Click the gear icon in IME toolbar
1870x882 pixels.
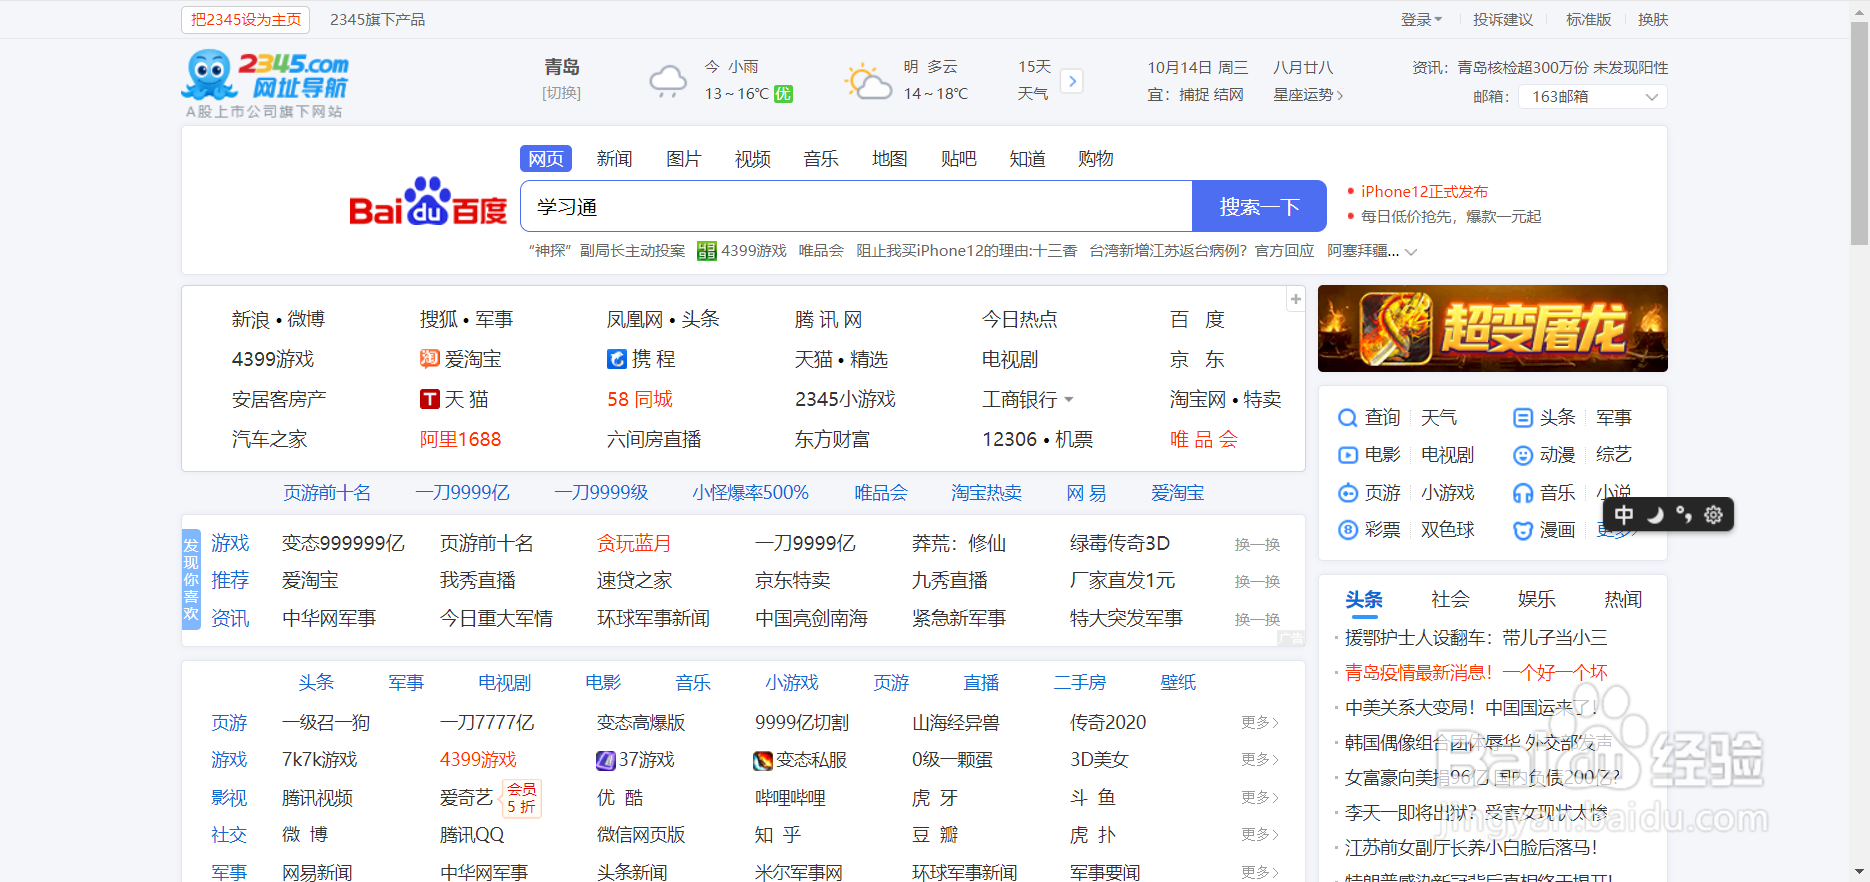click(1713, 515)
